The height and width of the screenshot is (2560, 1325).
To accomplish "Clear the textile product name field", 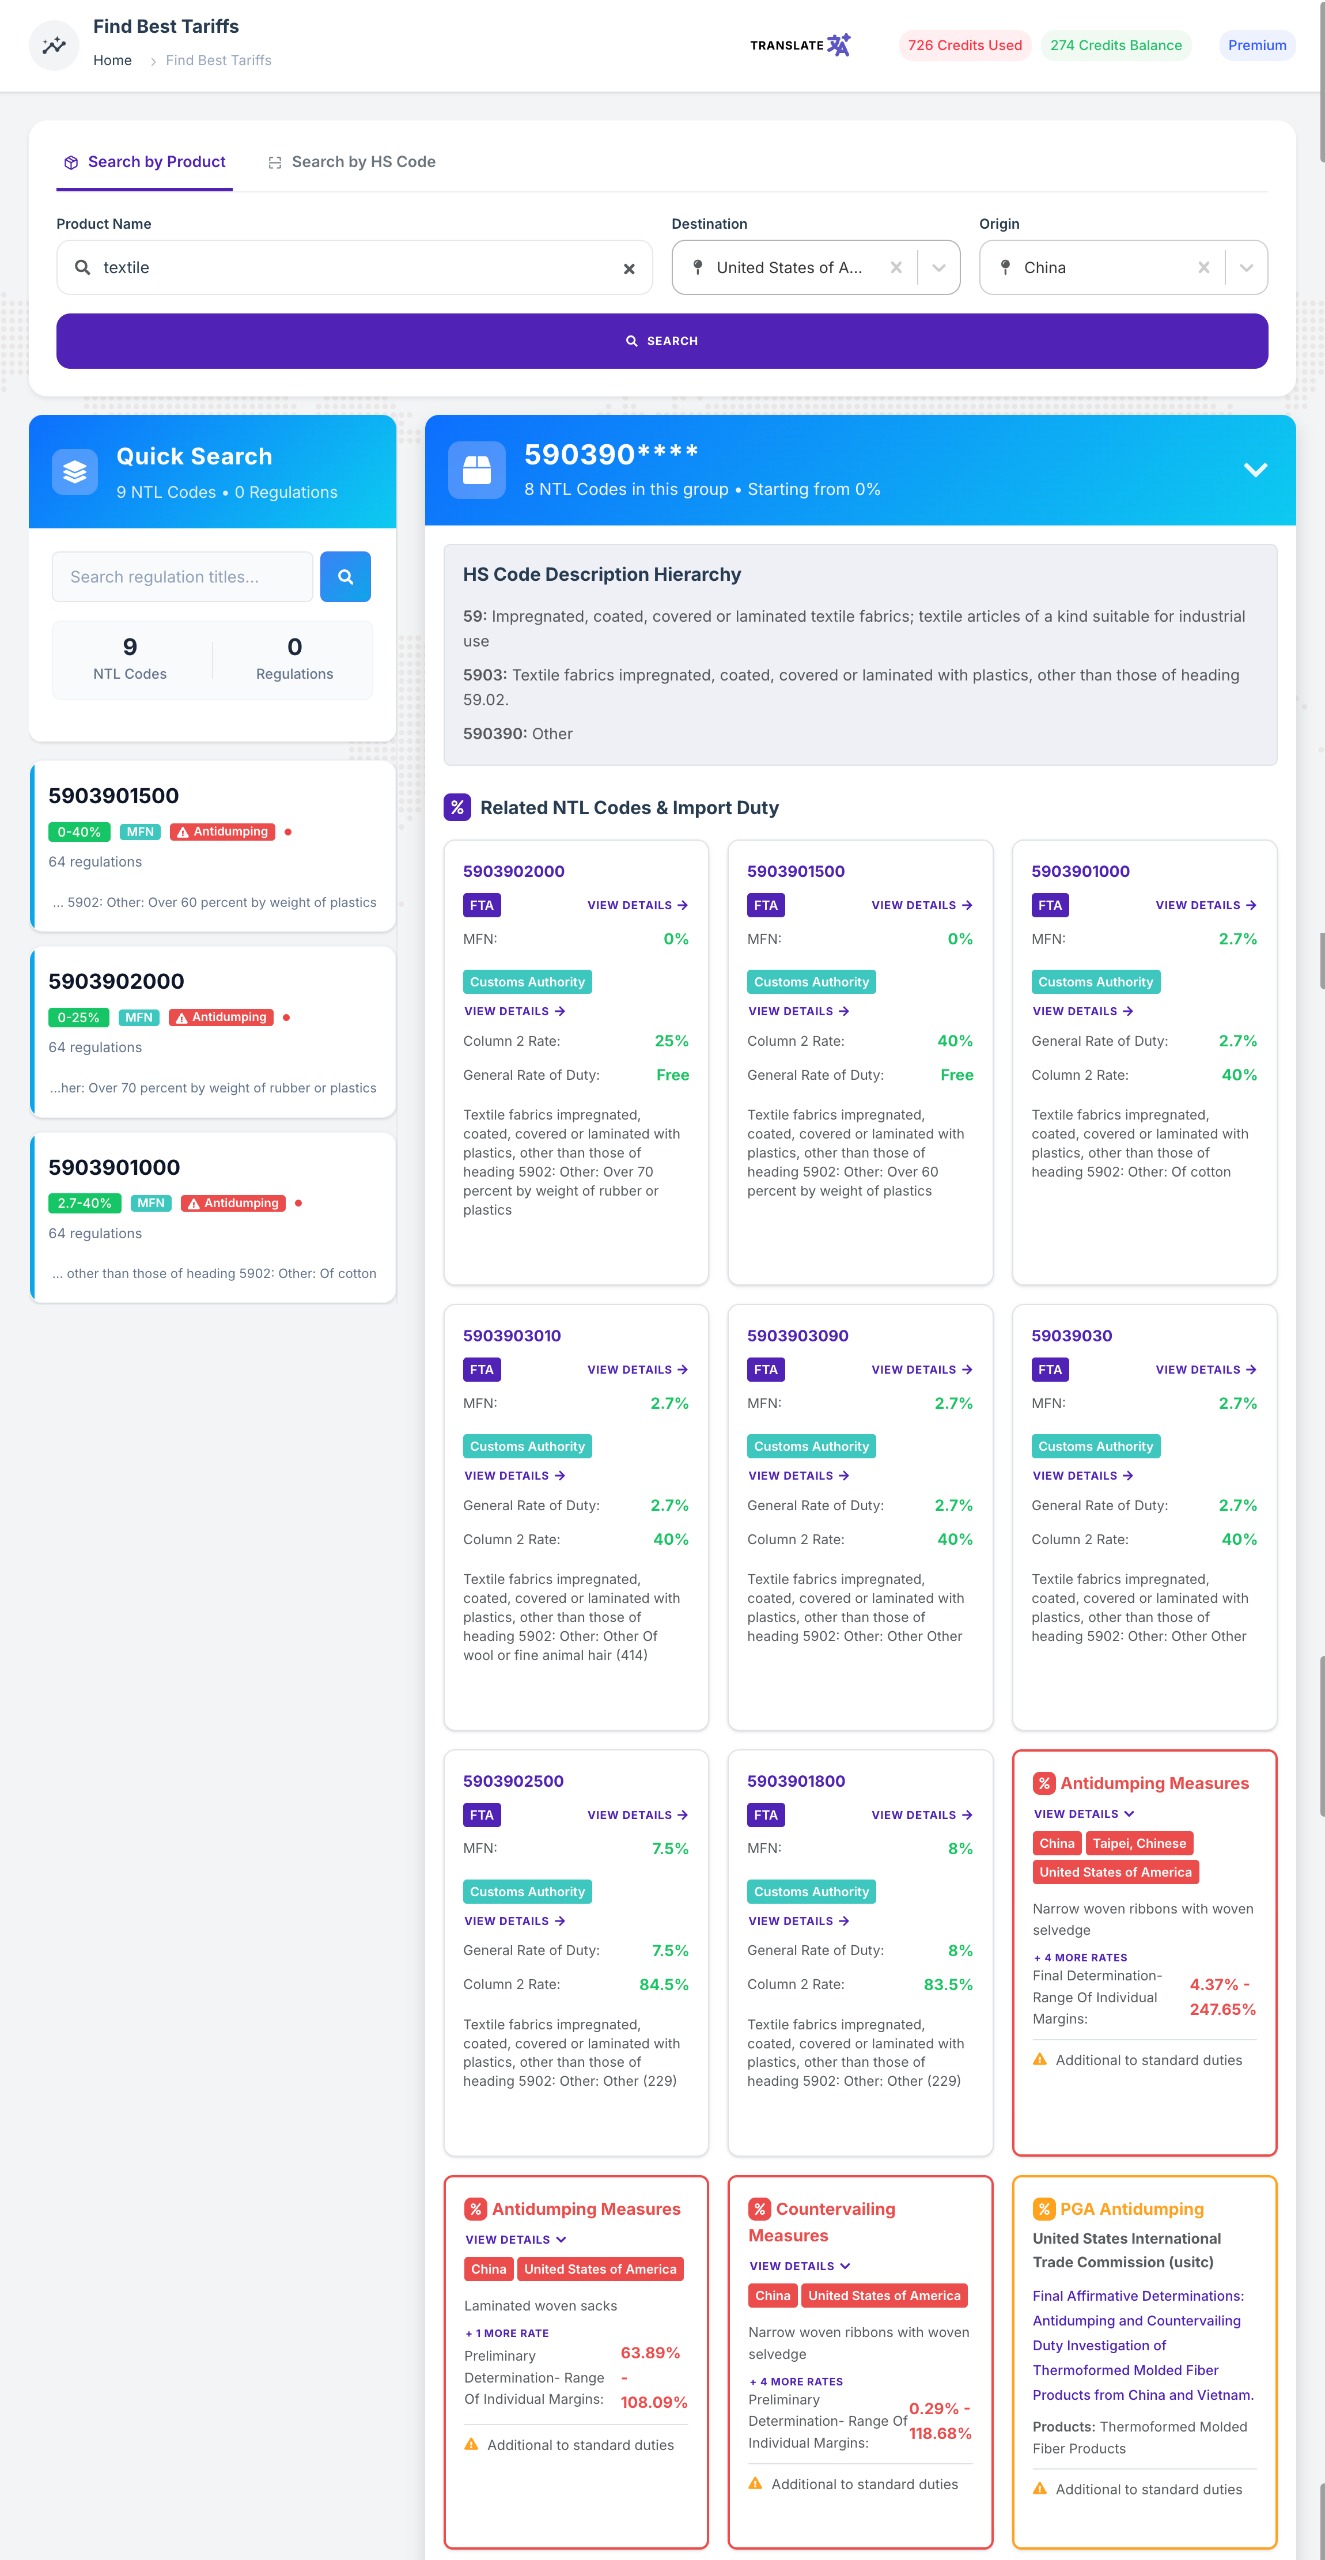I will coord(629,268).
